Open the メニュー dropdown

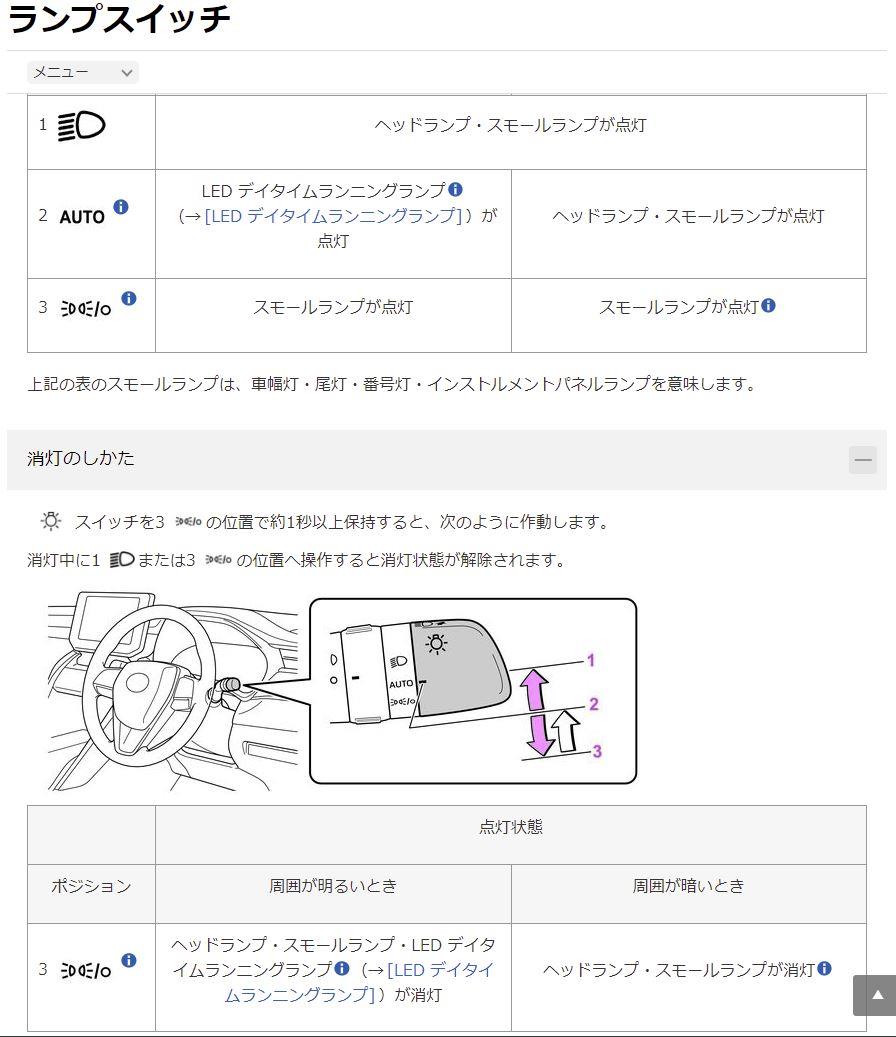coord(83,72)
